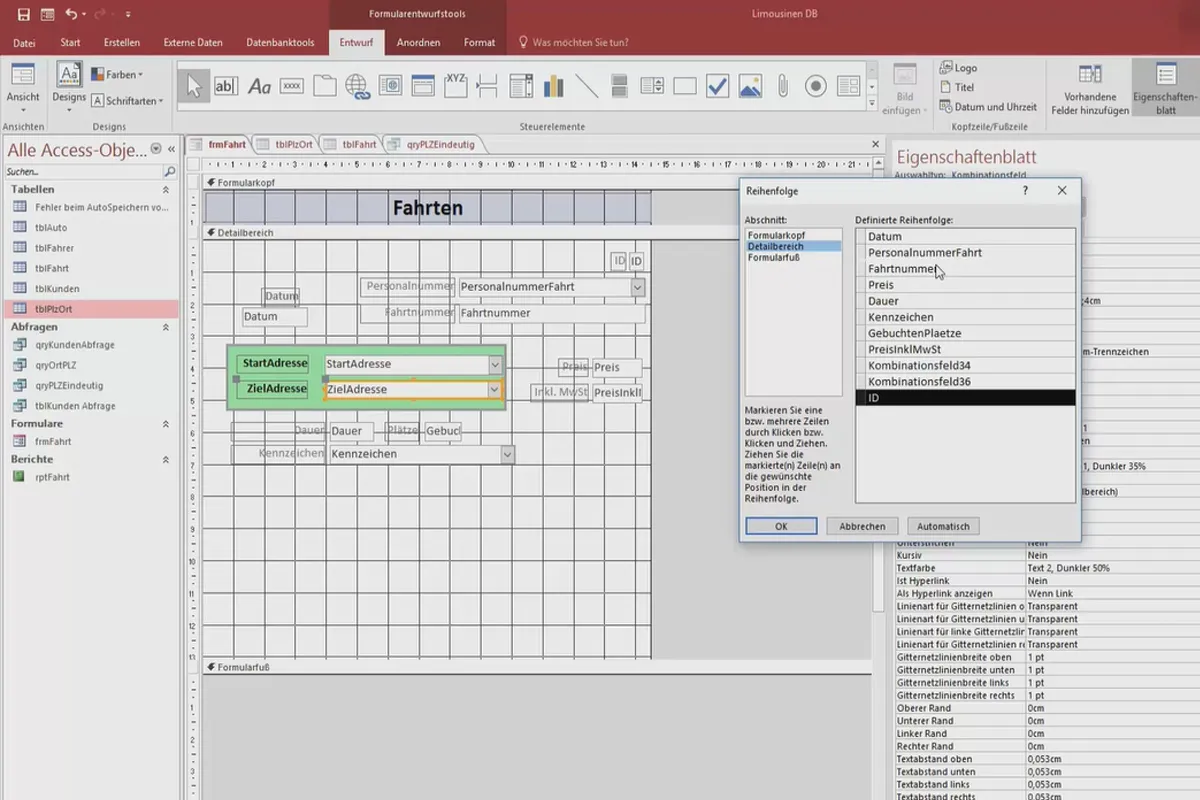
Task: Choose the Attachment (paperclip) control
Action: pos(783,87)
